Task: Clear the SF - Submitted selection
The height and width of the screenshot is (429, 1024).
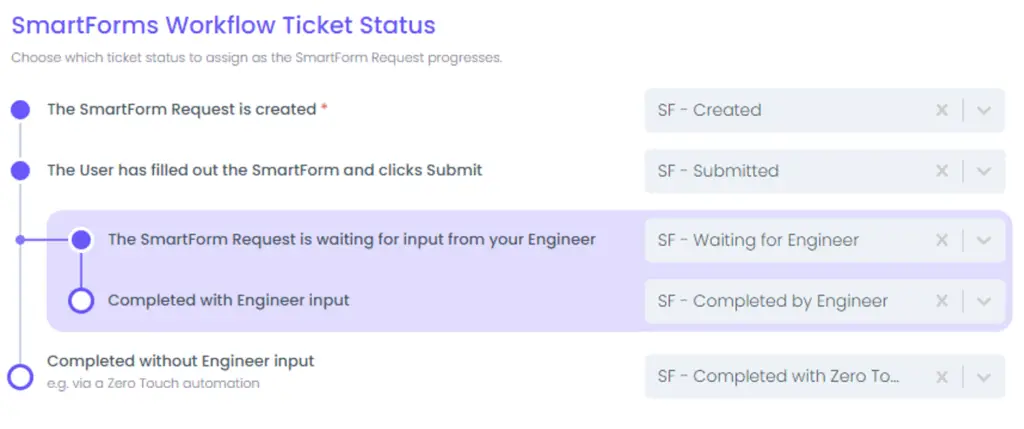Action: point(941,171)
